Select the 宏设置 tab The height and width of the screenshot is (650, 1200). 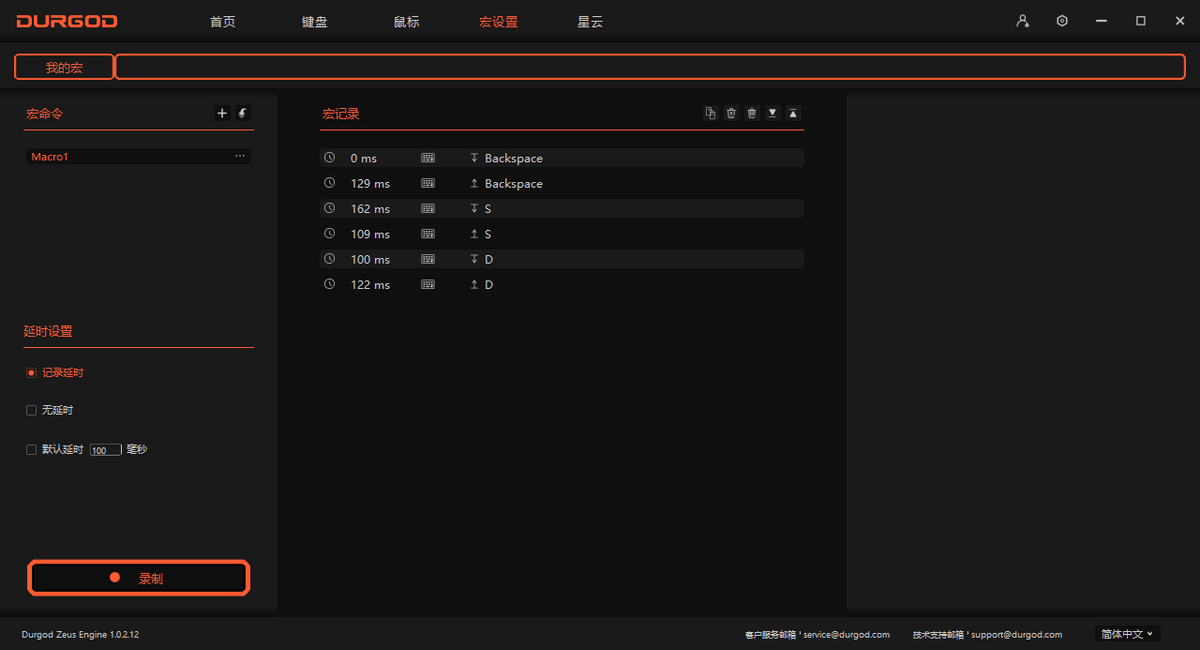[499, 21]
